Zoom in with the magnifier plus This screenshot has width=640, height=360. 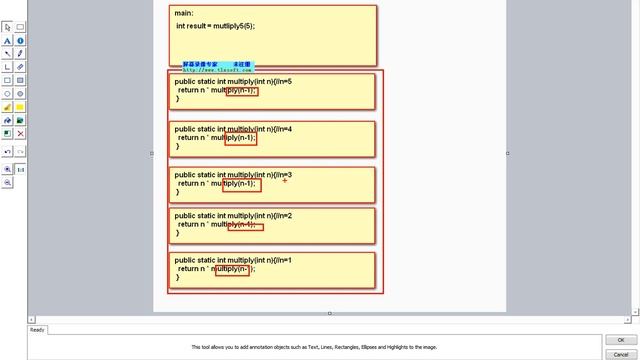click(7, 169)
